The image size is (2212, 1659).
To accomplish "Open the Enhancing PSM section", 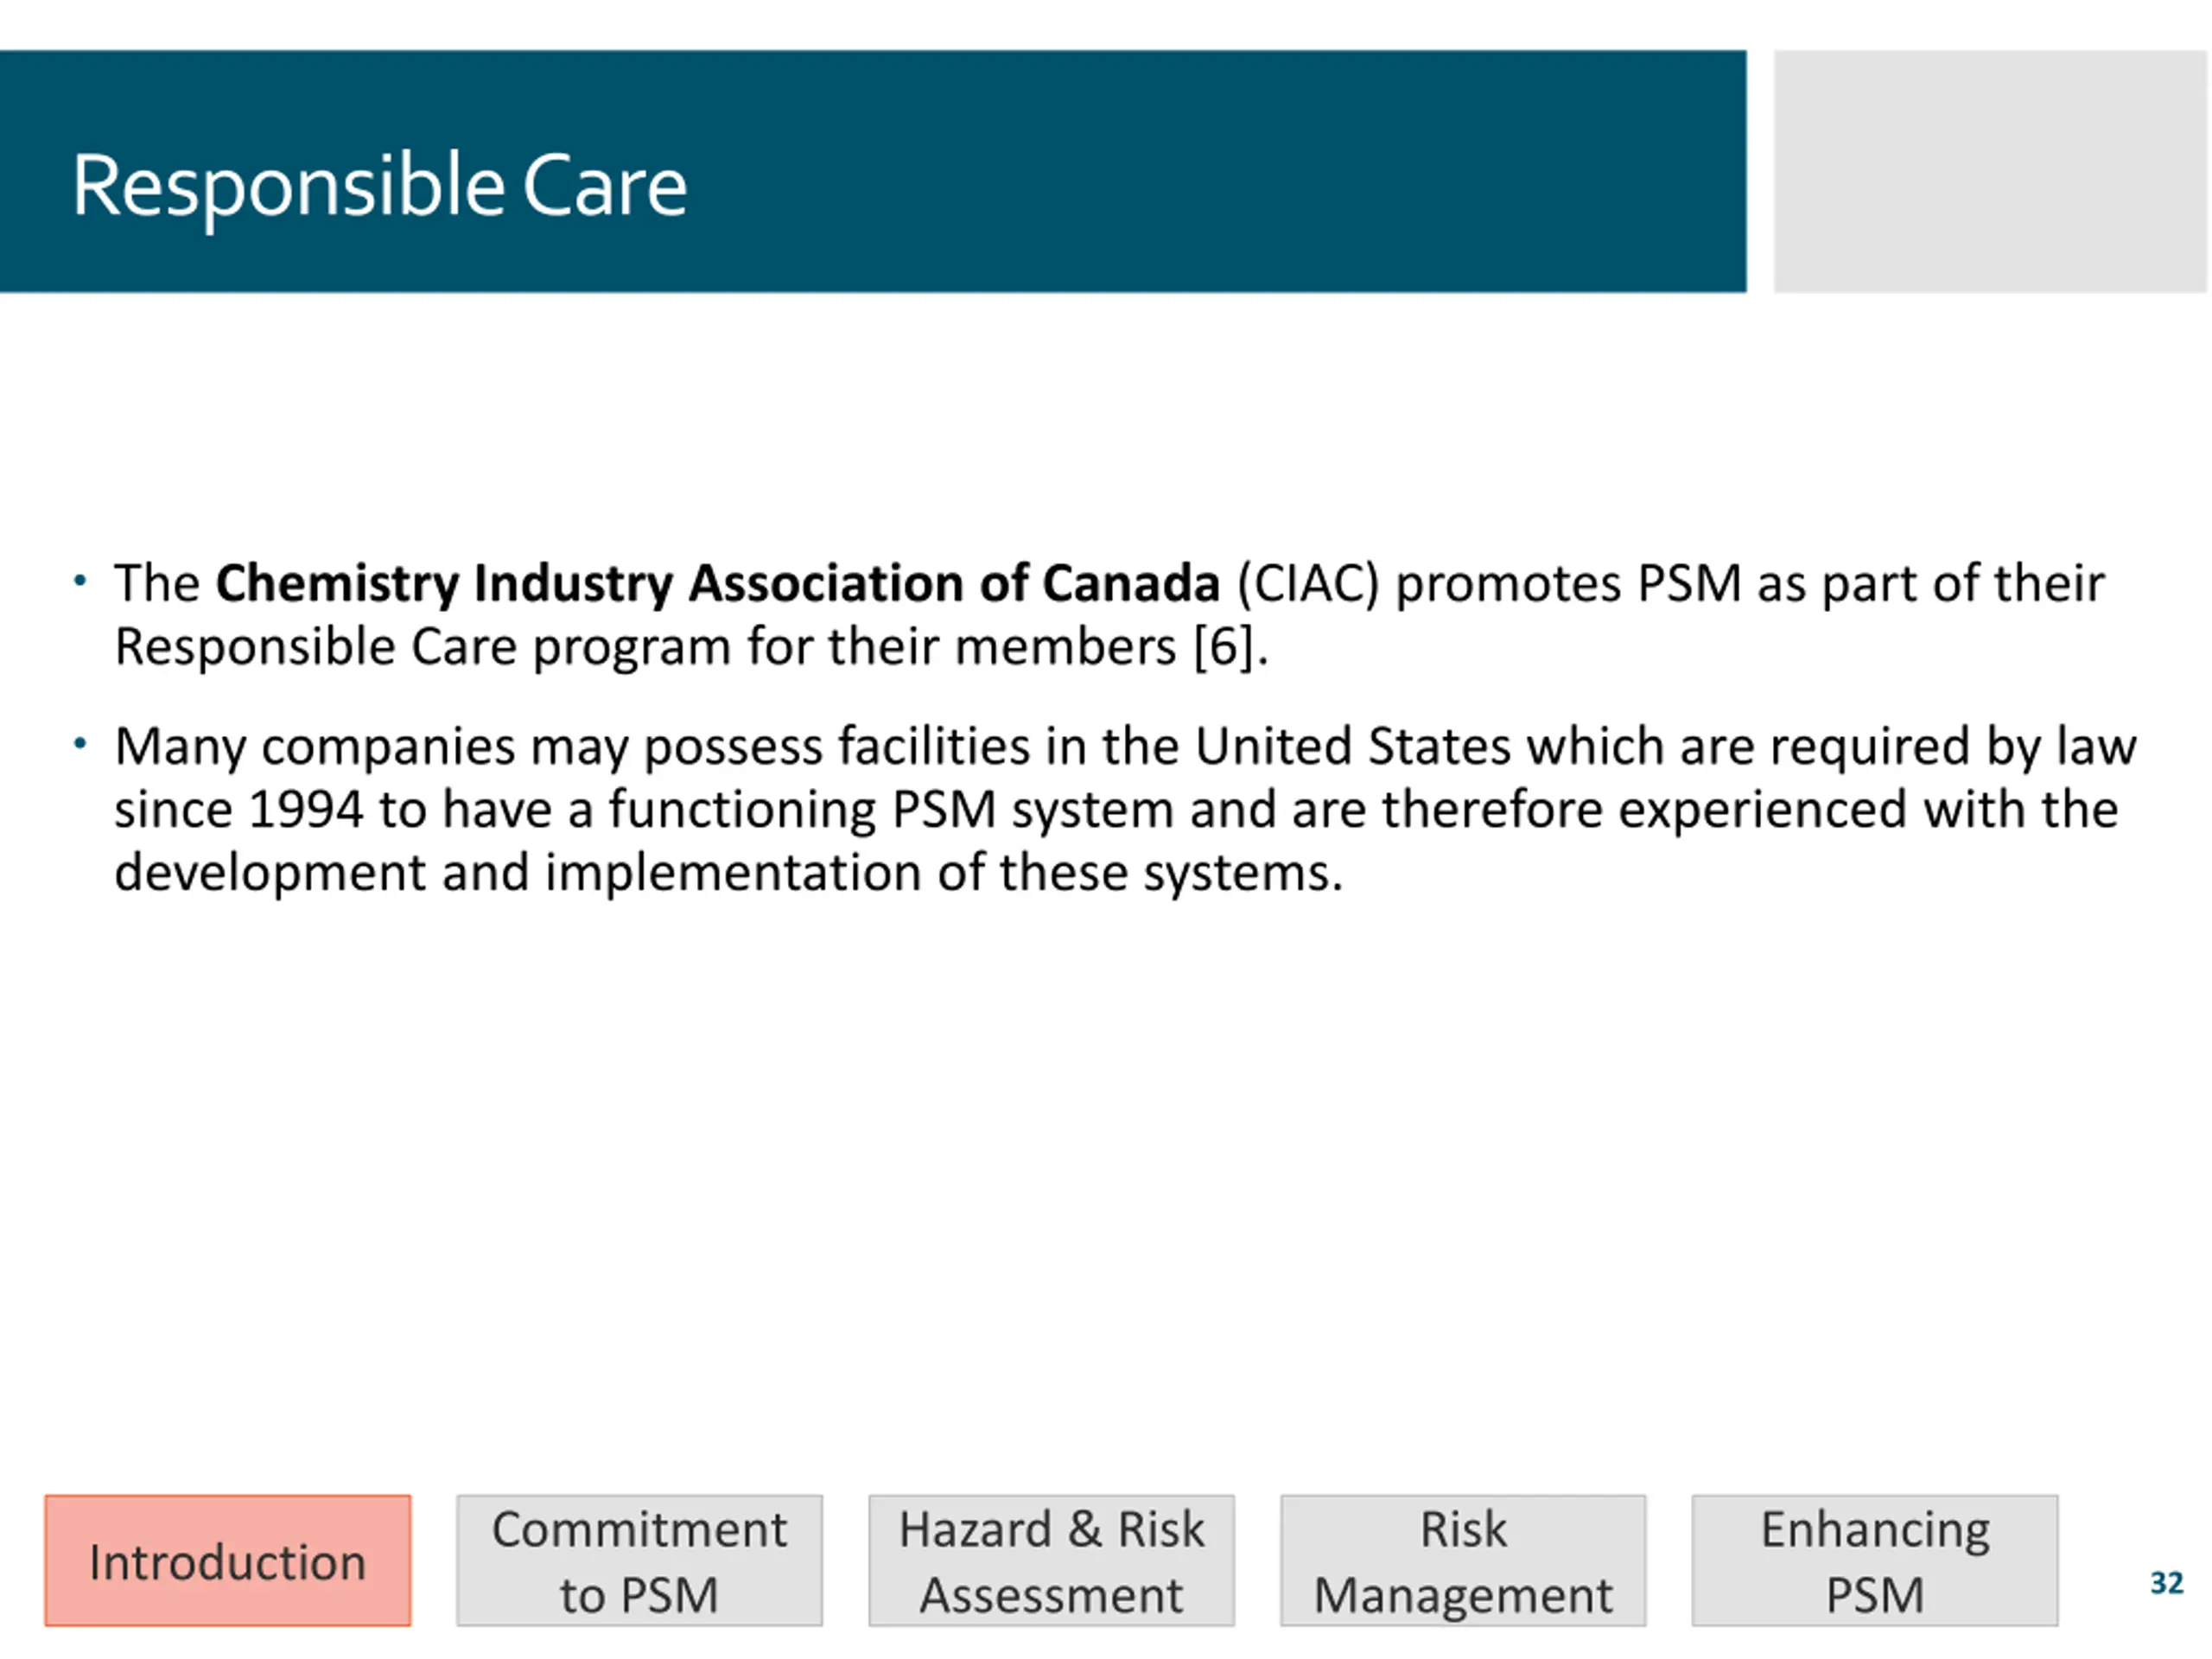I will (x=1875, y=1561).
